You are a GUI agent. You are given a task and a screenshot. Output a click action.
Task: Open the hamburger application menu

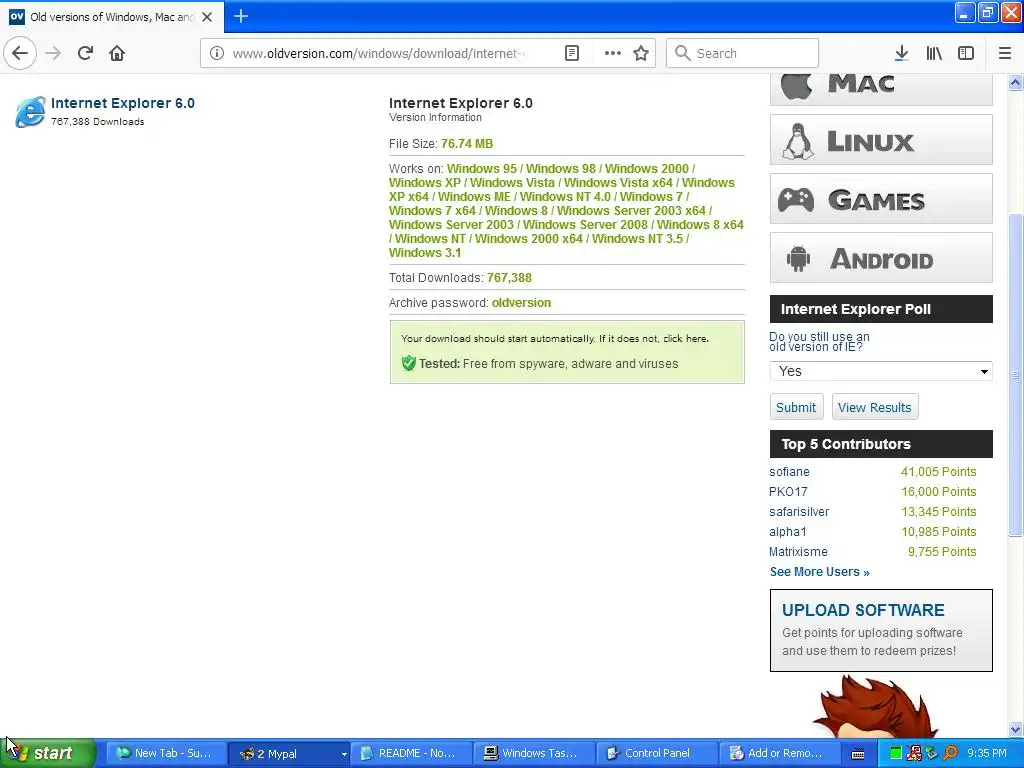[1004, 53]
